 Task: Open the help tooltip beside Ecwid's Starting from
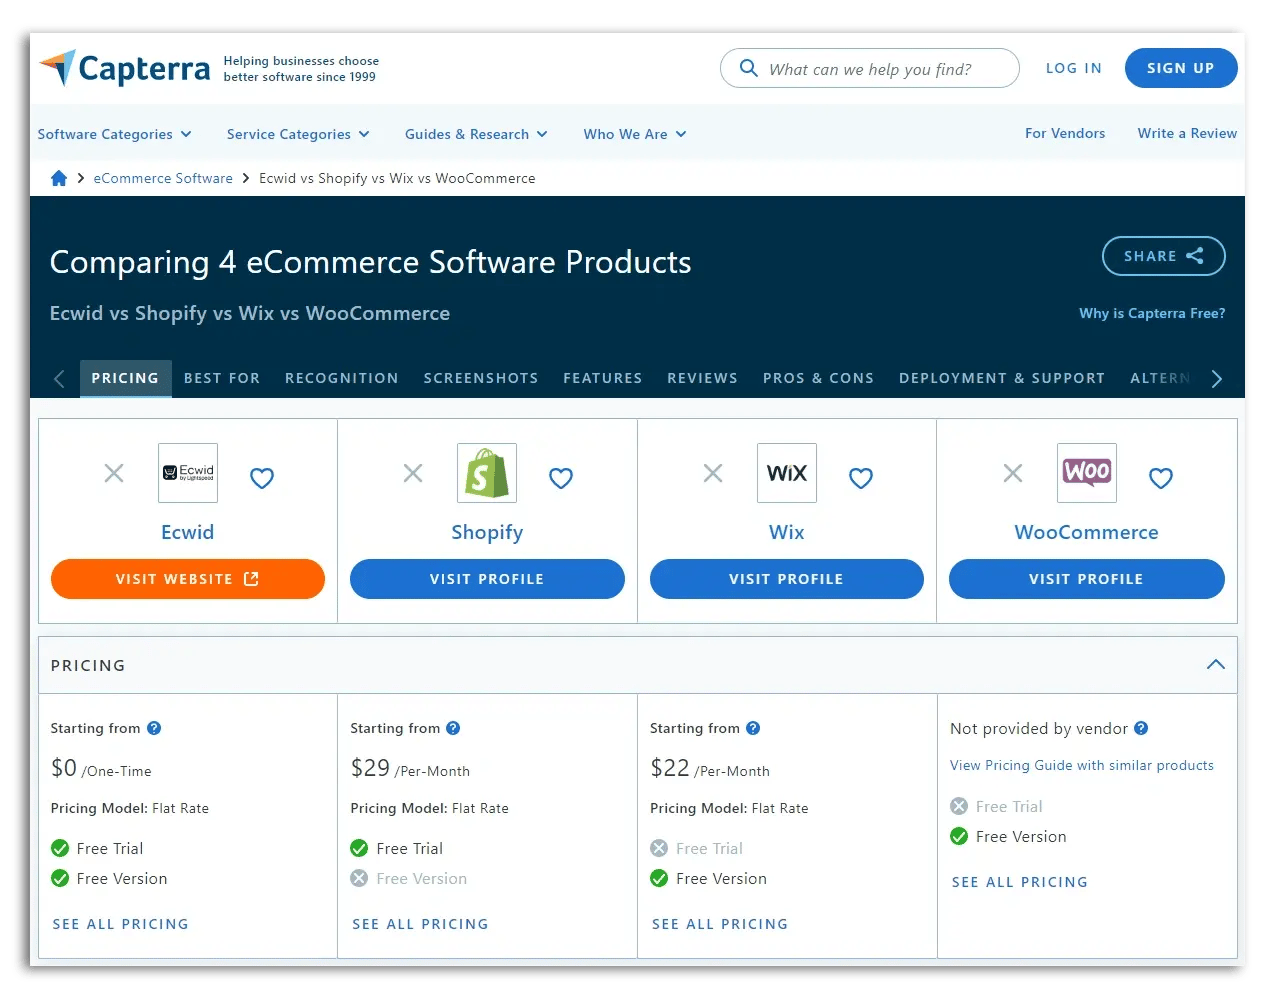point(154,728)
